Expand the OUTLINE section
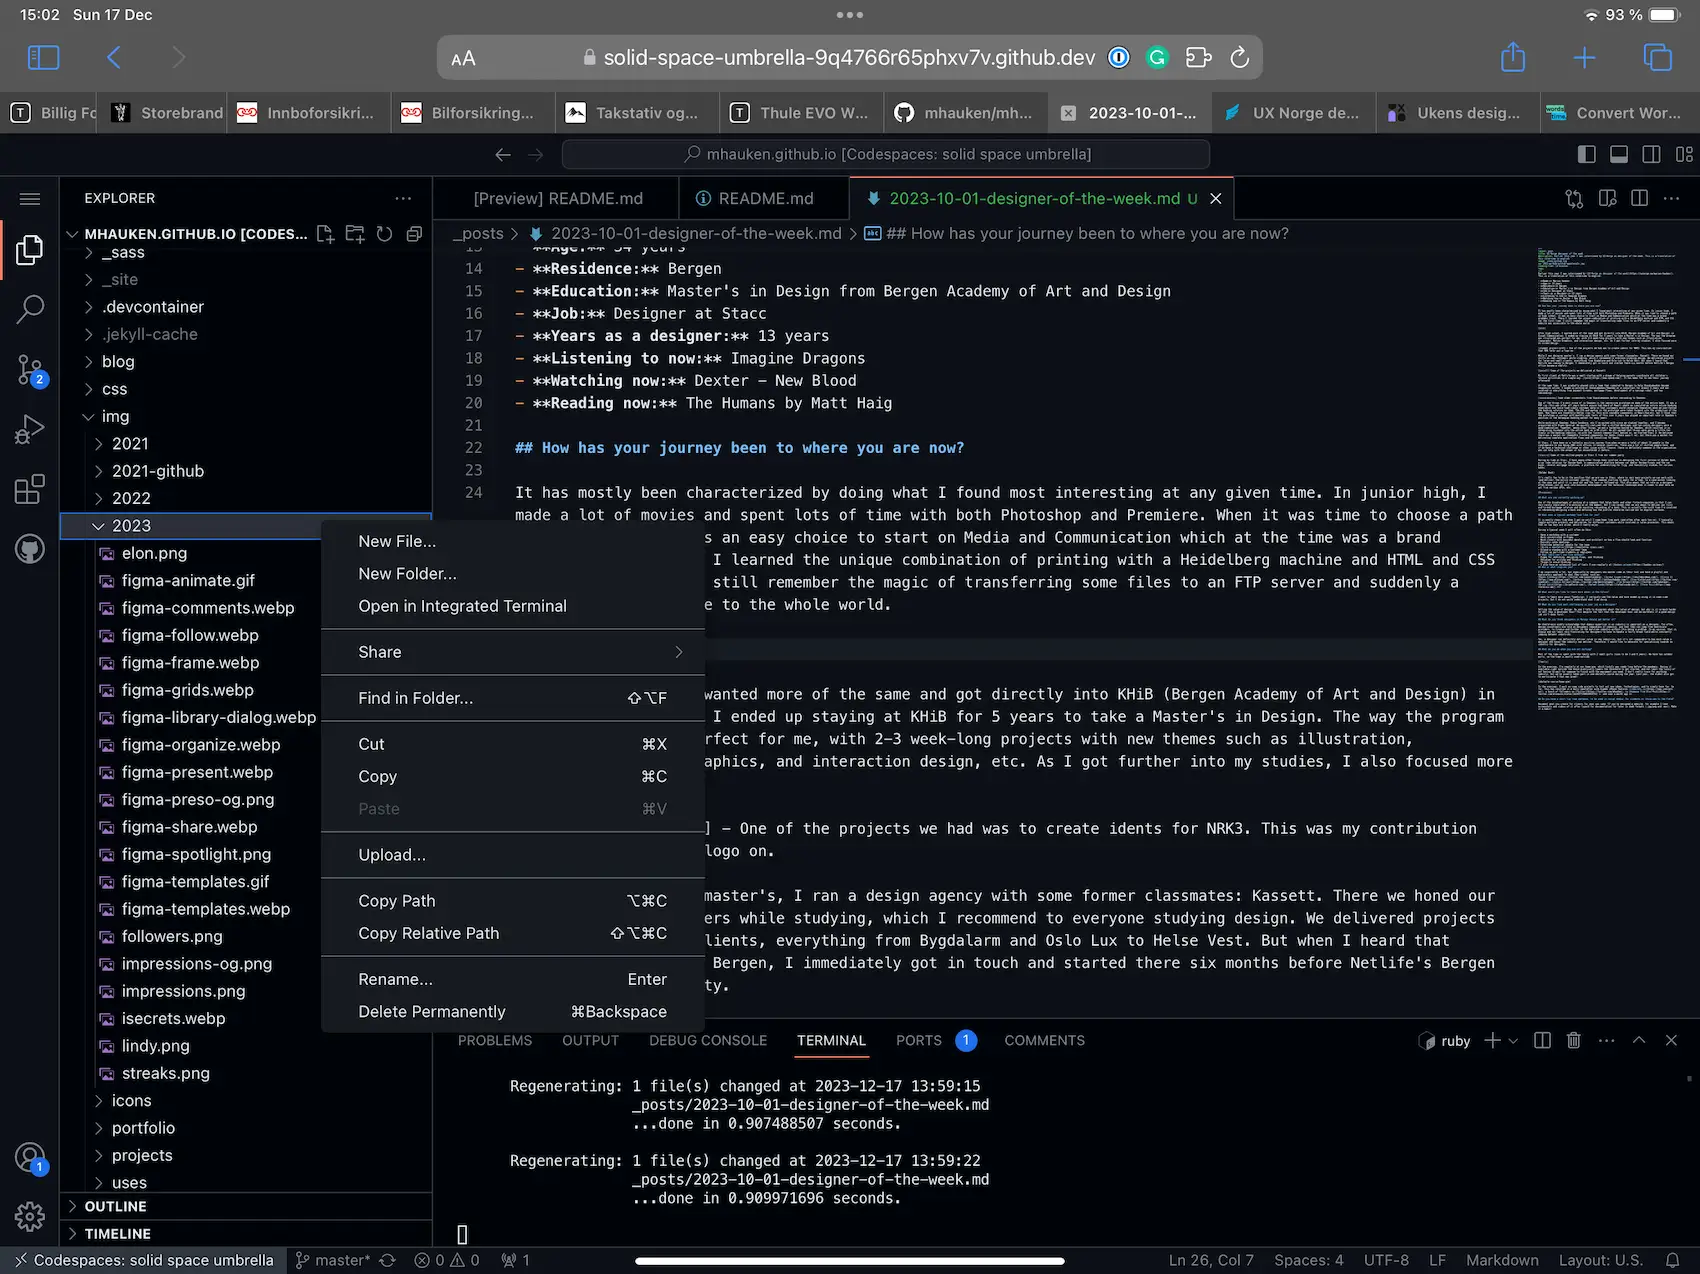This screenshot has width=1700, height=1274. (115, 1206)
